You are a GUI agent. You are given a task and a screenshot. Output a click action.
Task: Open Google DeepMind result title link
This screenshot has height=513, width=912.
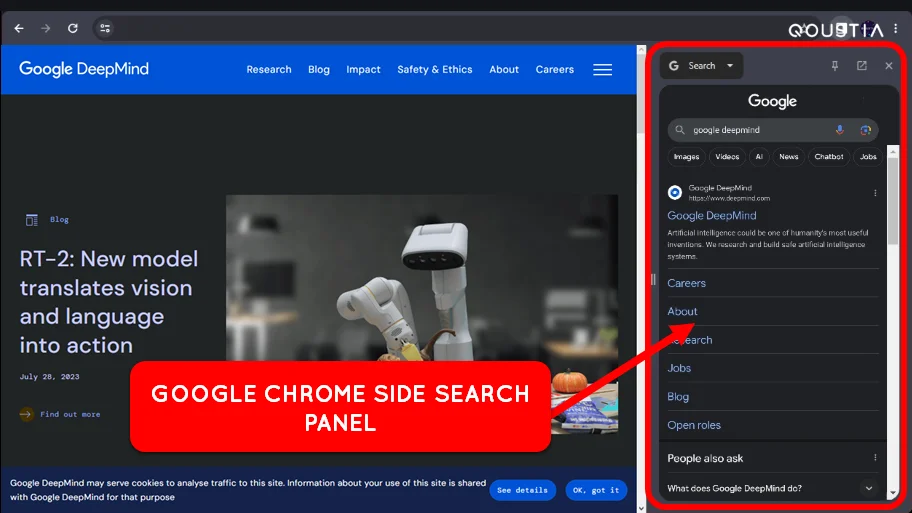coord(711,216)
